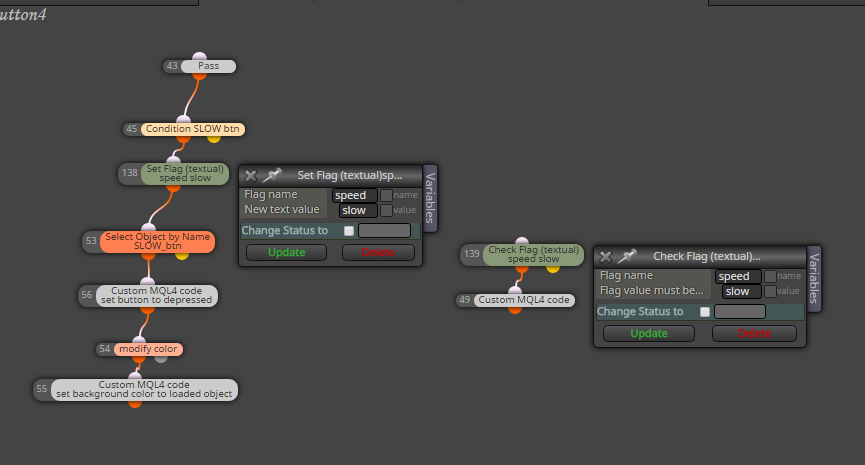Click Change Status field in Check Flag panel
Viewport: 865px width, 465px height.
point(740,312)
